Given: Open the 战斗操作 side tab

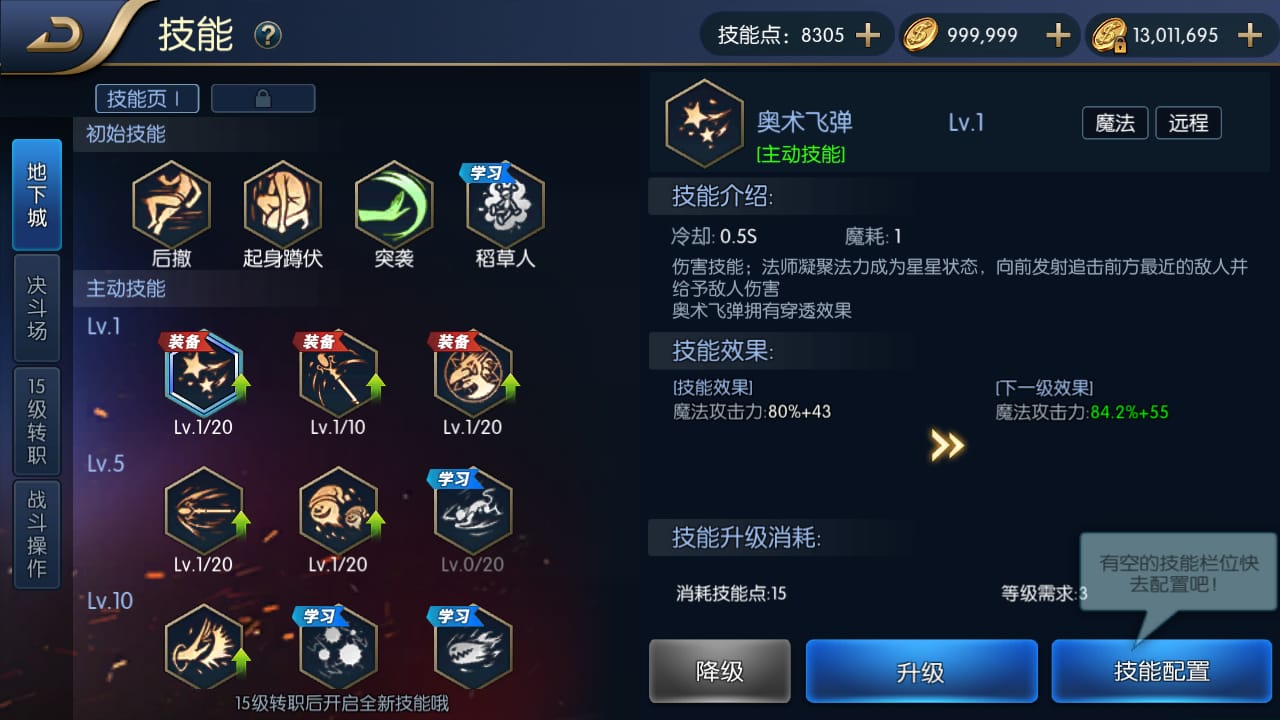Looking at the screenshot, I should click(37, 534).
